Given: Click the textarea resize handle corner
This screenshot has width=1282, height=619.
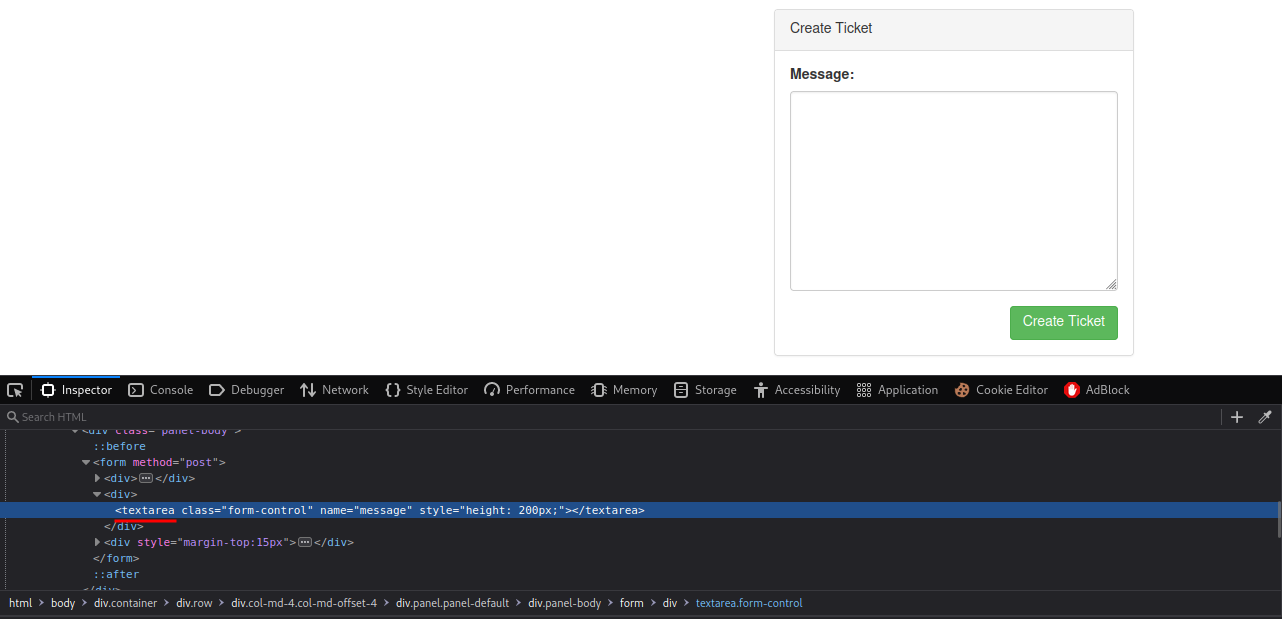Looking at the screenshot, I should [1111, 284].
